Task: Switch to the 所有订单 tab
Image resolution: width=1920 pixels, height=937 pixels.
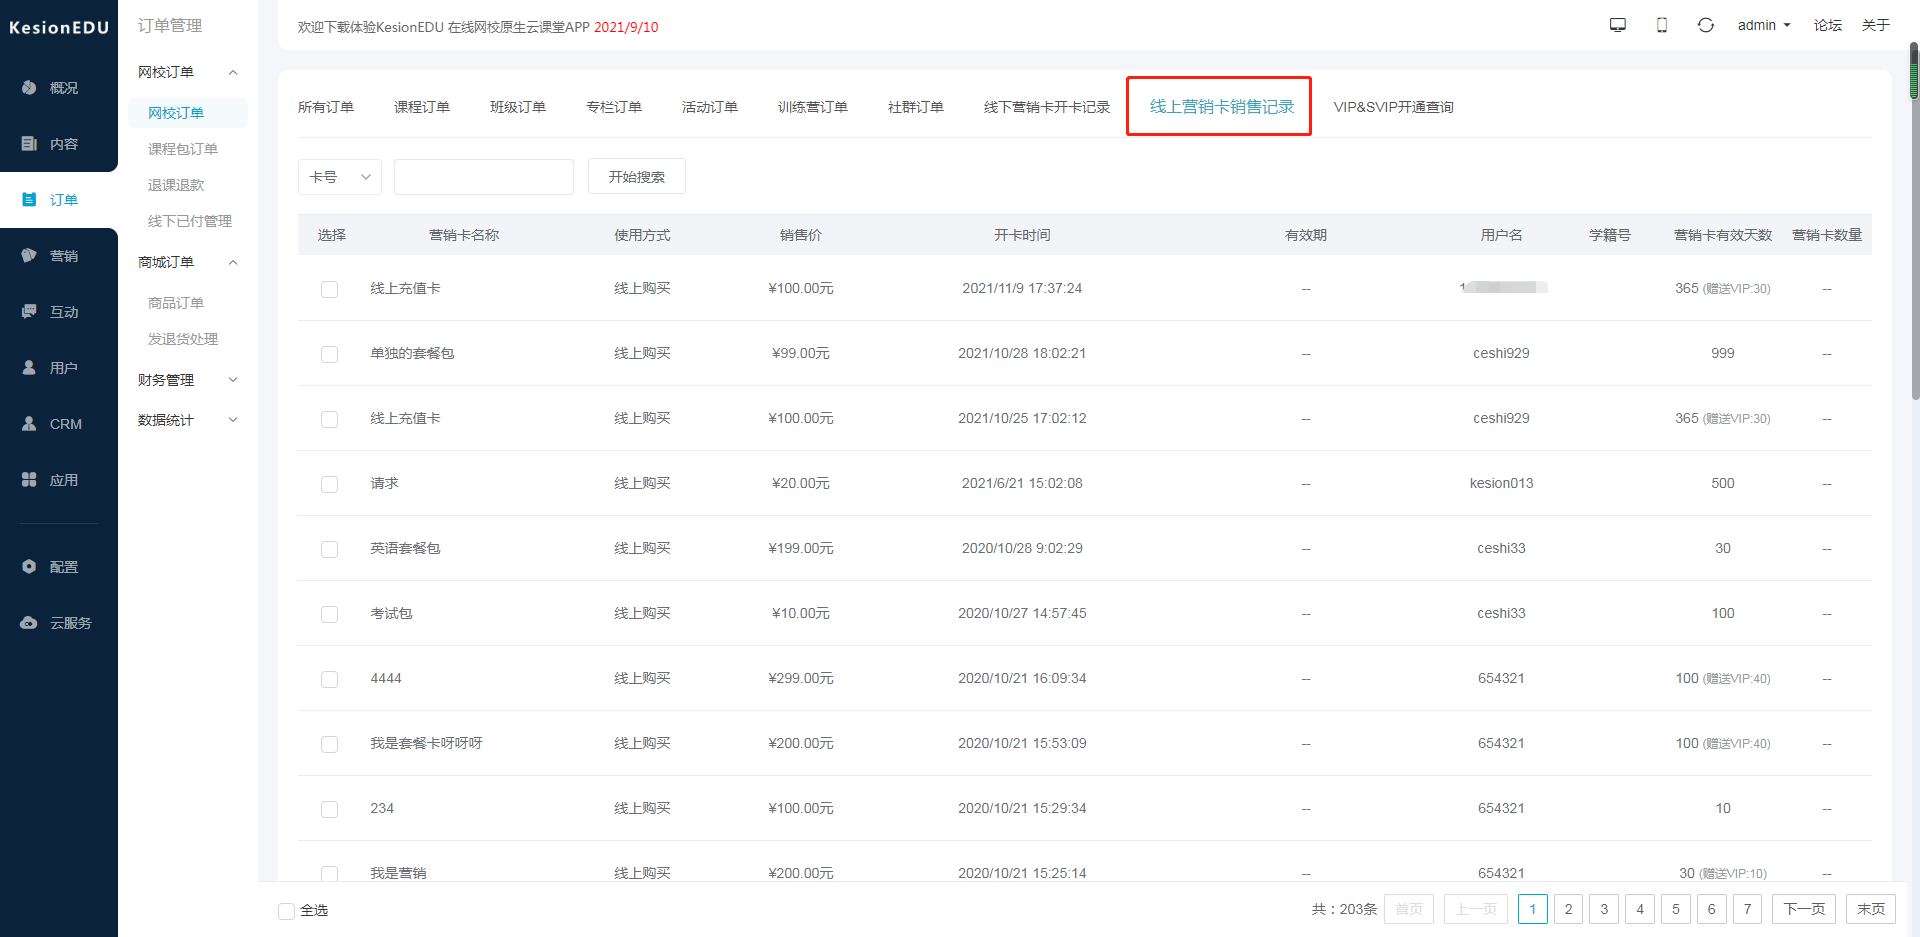Action: 326,107
